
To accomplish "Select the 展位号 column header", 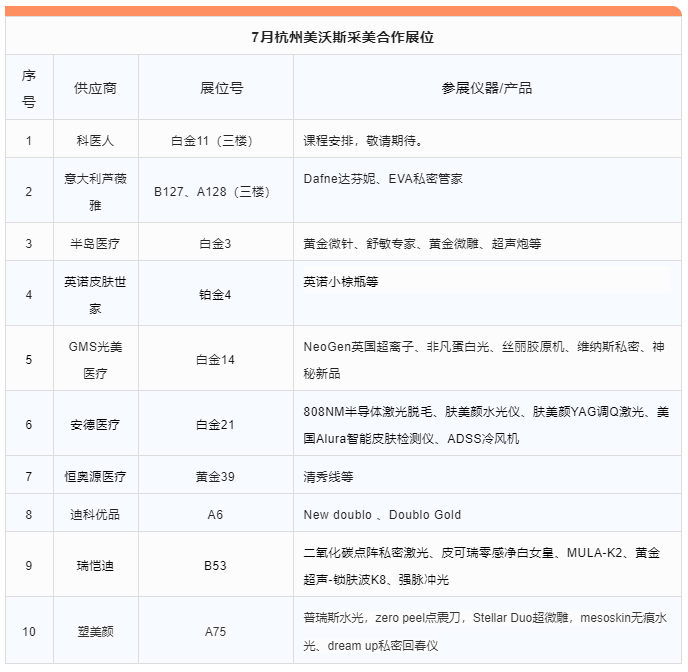I will [x=215, y=88].
